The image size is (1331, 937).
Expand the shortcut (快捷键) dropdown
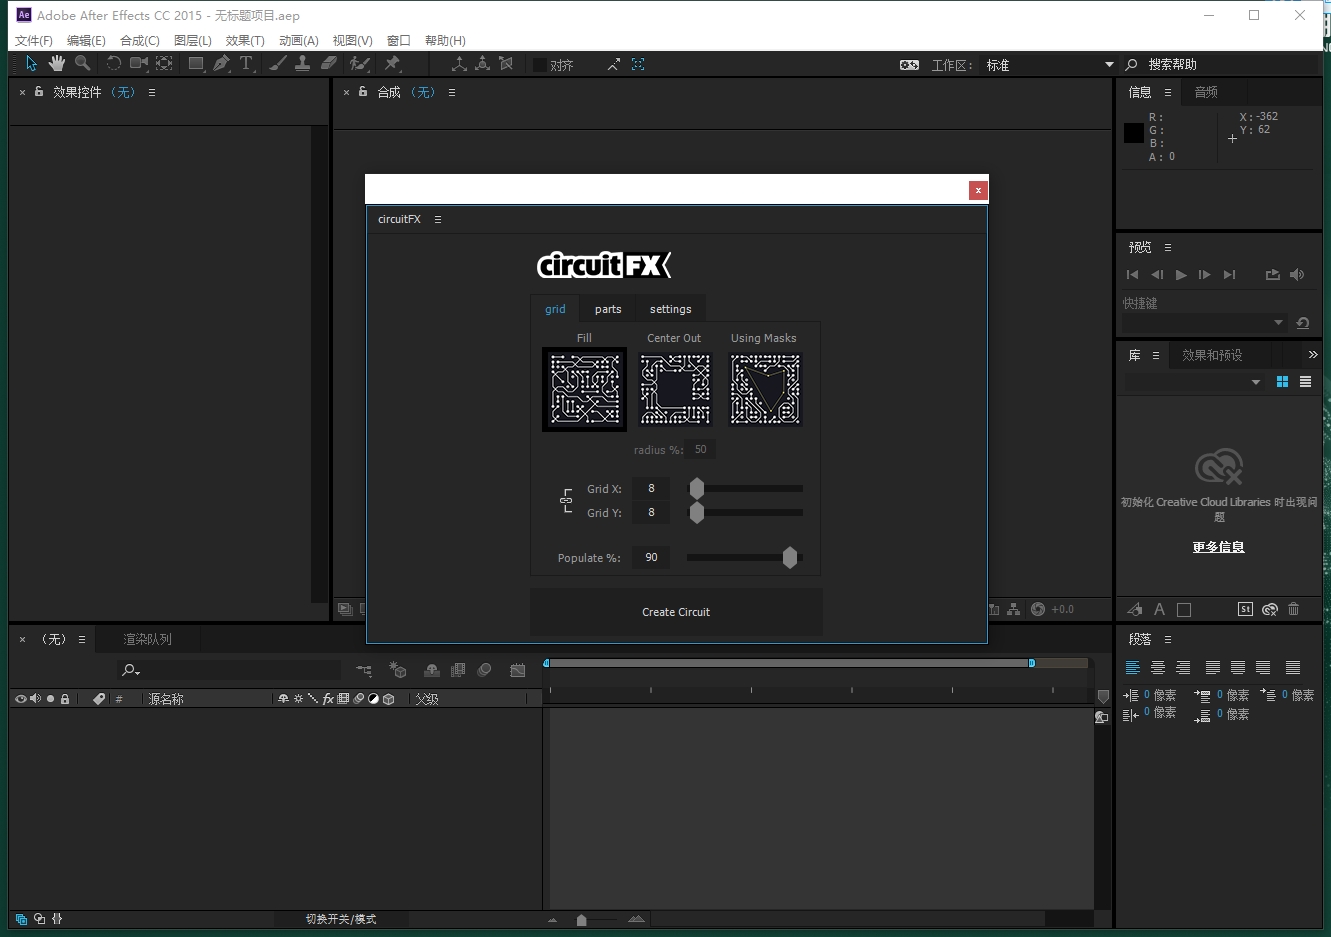click(1278, 323)
